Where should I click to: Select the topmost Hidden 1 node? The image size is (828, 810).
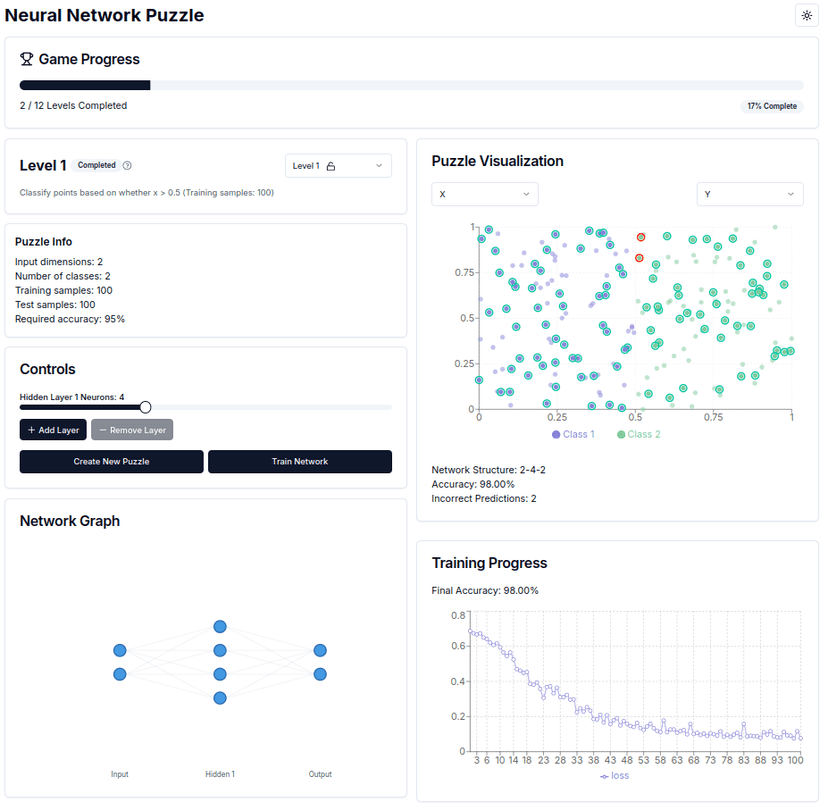coord(220,627)
